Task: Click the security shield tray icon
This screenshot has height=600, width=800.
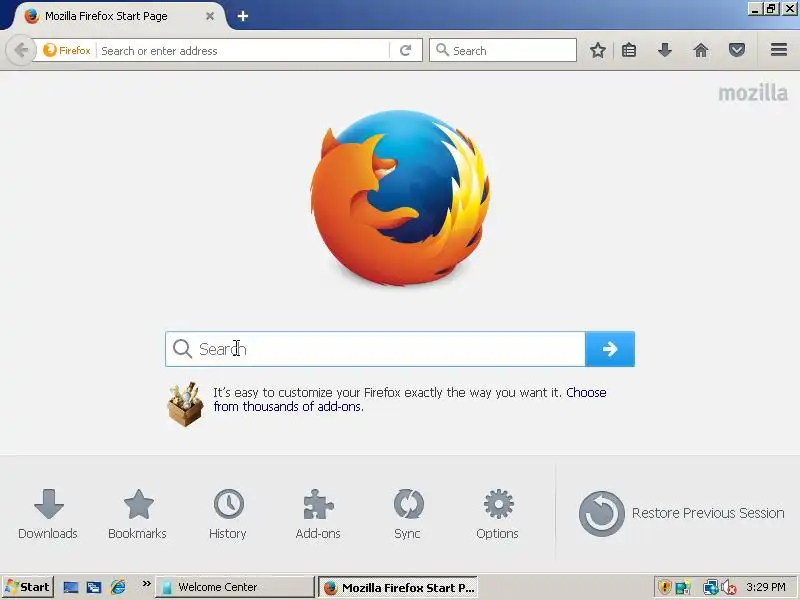Action: [664, 587]
